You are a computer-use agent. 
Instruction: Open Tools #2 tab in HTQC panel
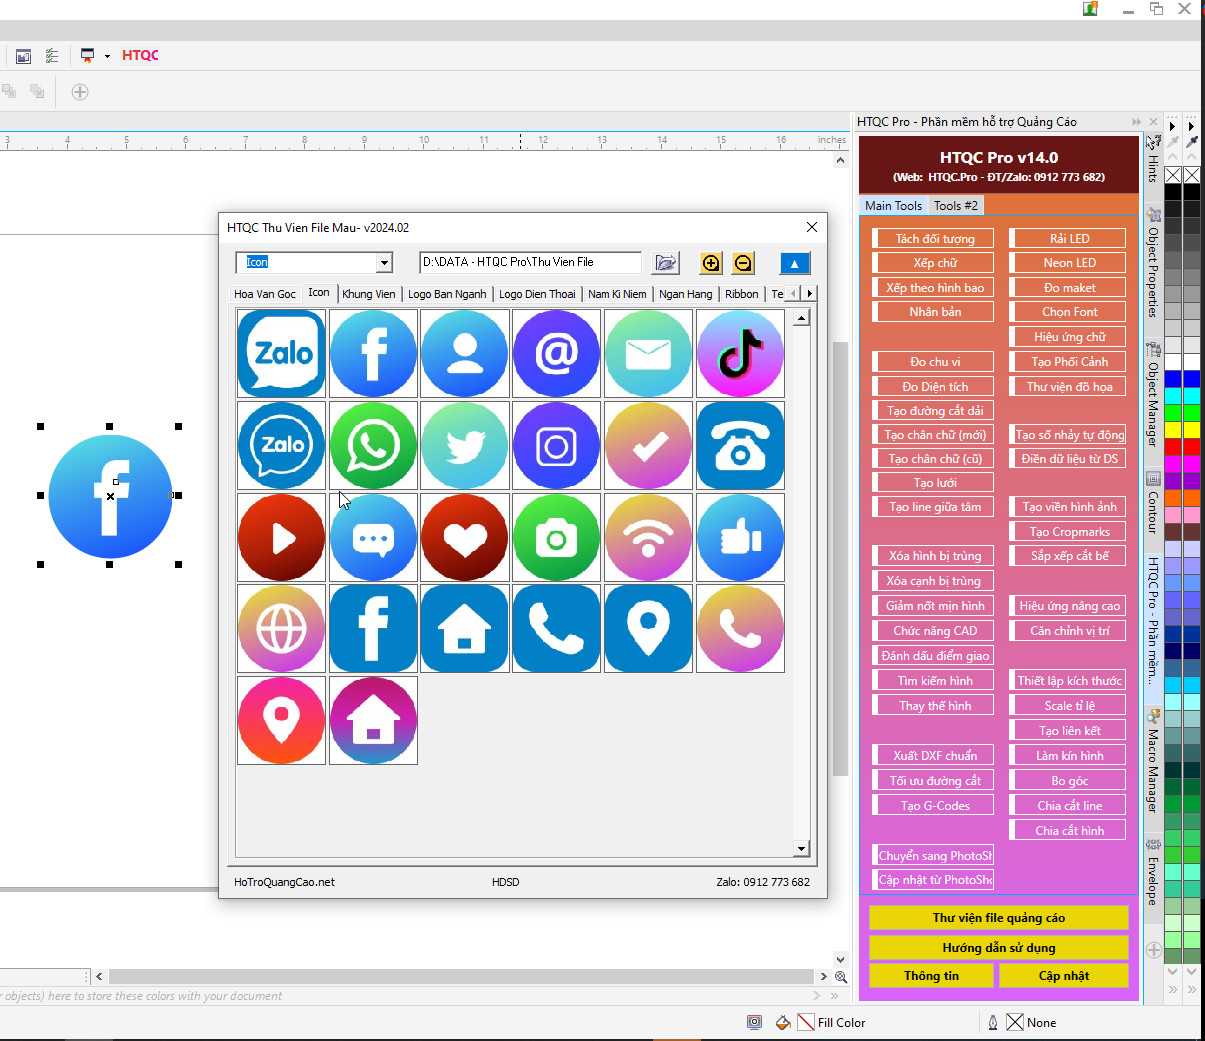(956, 205)
